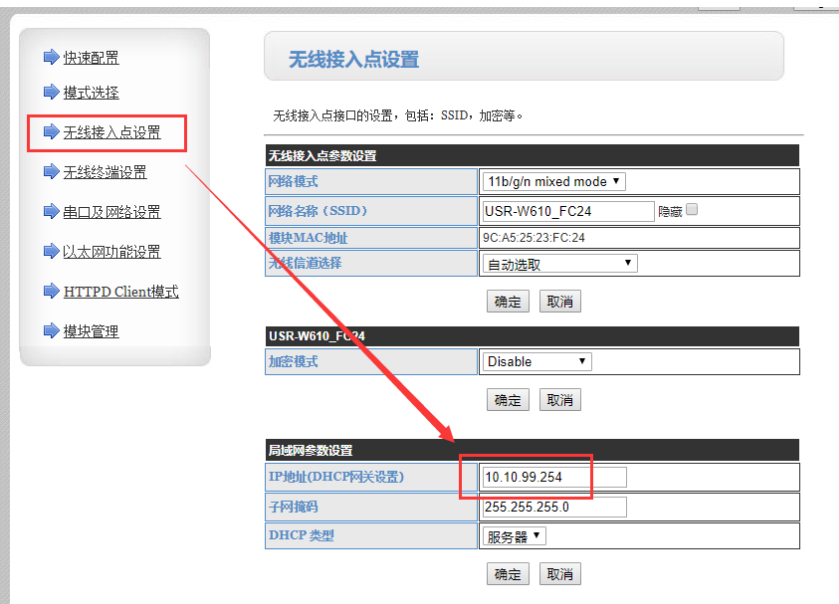Click the arrow icon next to 串口及网络设置

(51, 211)
